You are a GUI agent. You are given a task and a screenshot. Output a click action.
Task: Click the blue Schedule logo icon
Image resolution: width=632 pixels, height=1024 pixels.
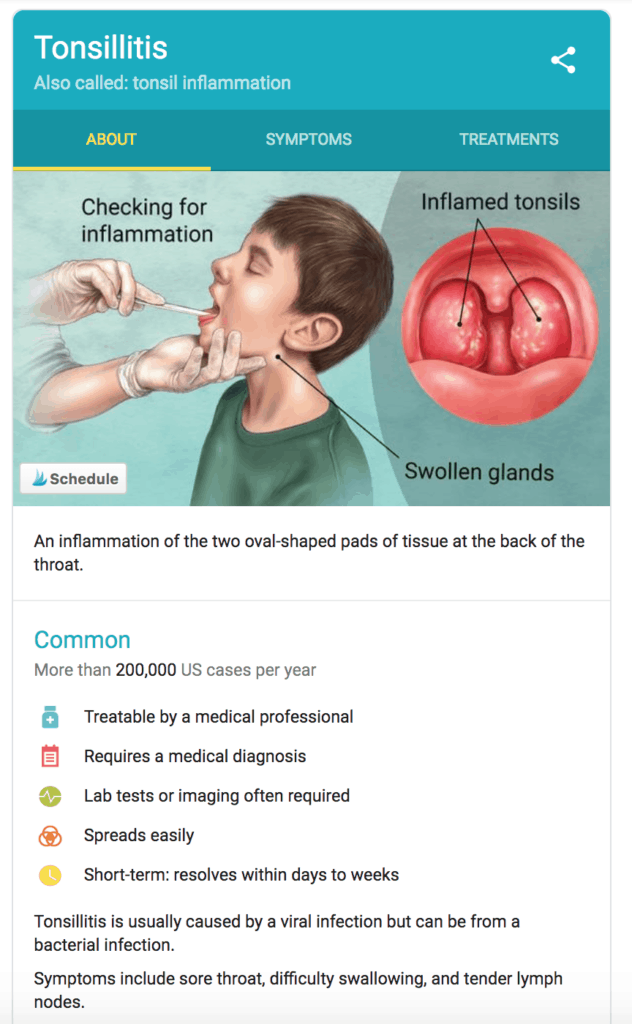(x=40, y=479)
